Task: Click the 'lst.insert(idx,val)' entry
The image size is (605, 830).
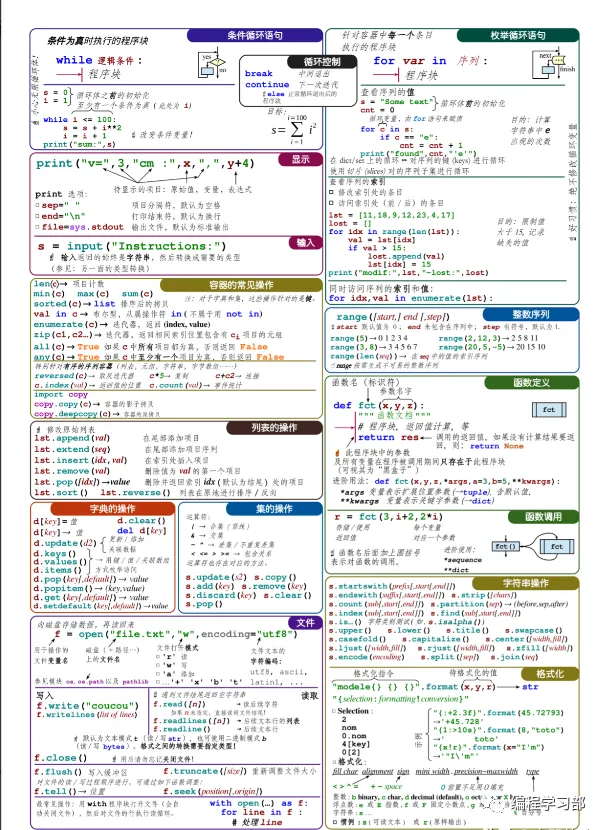Action: [81, 461]
